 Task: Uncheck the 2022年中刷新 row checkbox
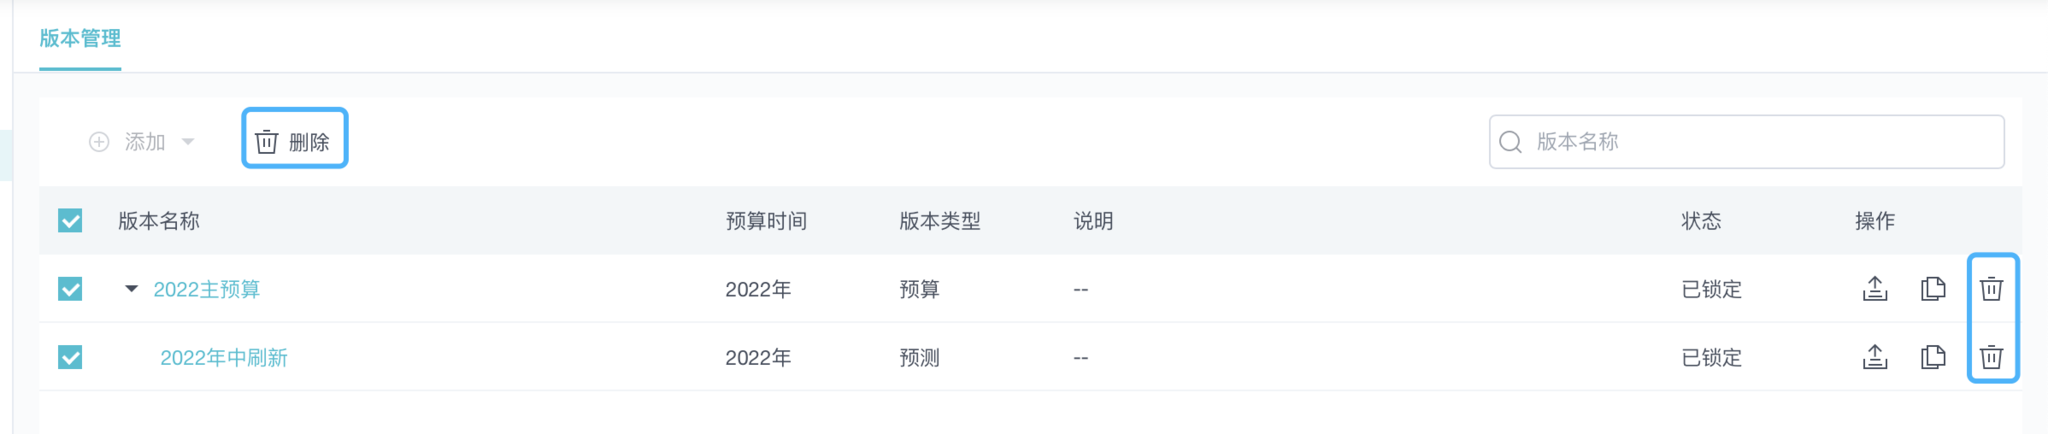(70, 357)
